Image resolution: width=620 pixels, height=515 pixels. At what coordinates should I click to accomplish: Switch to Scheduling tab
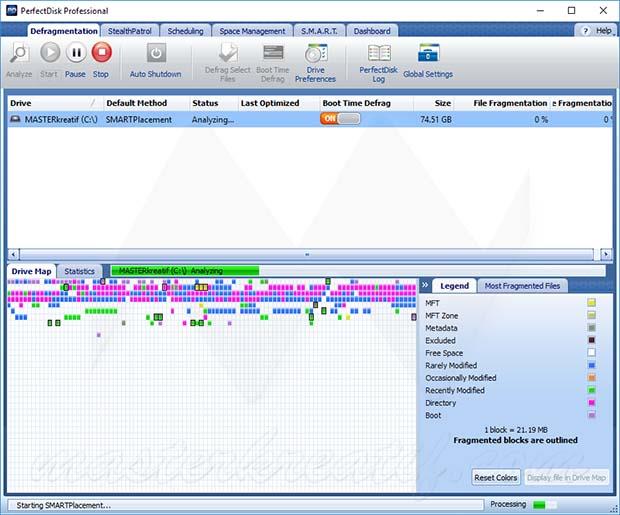(185, 31)
